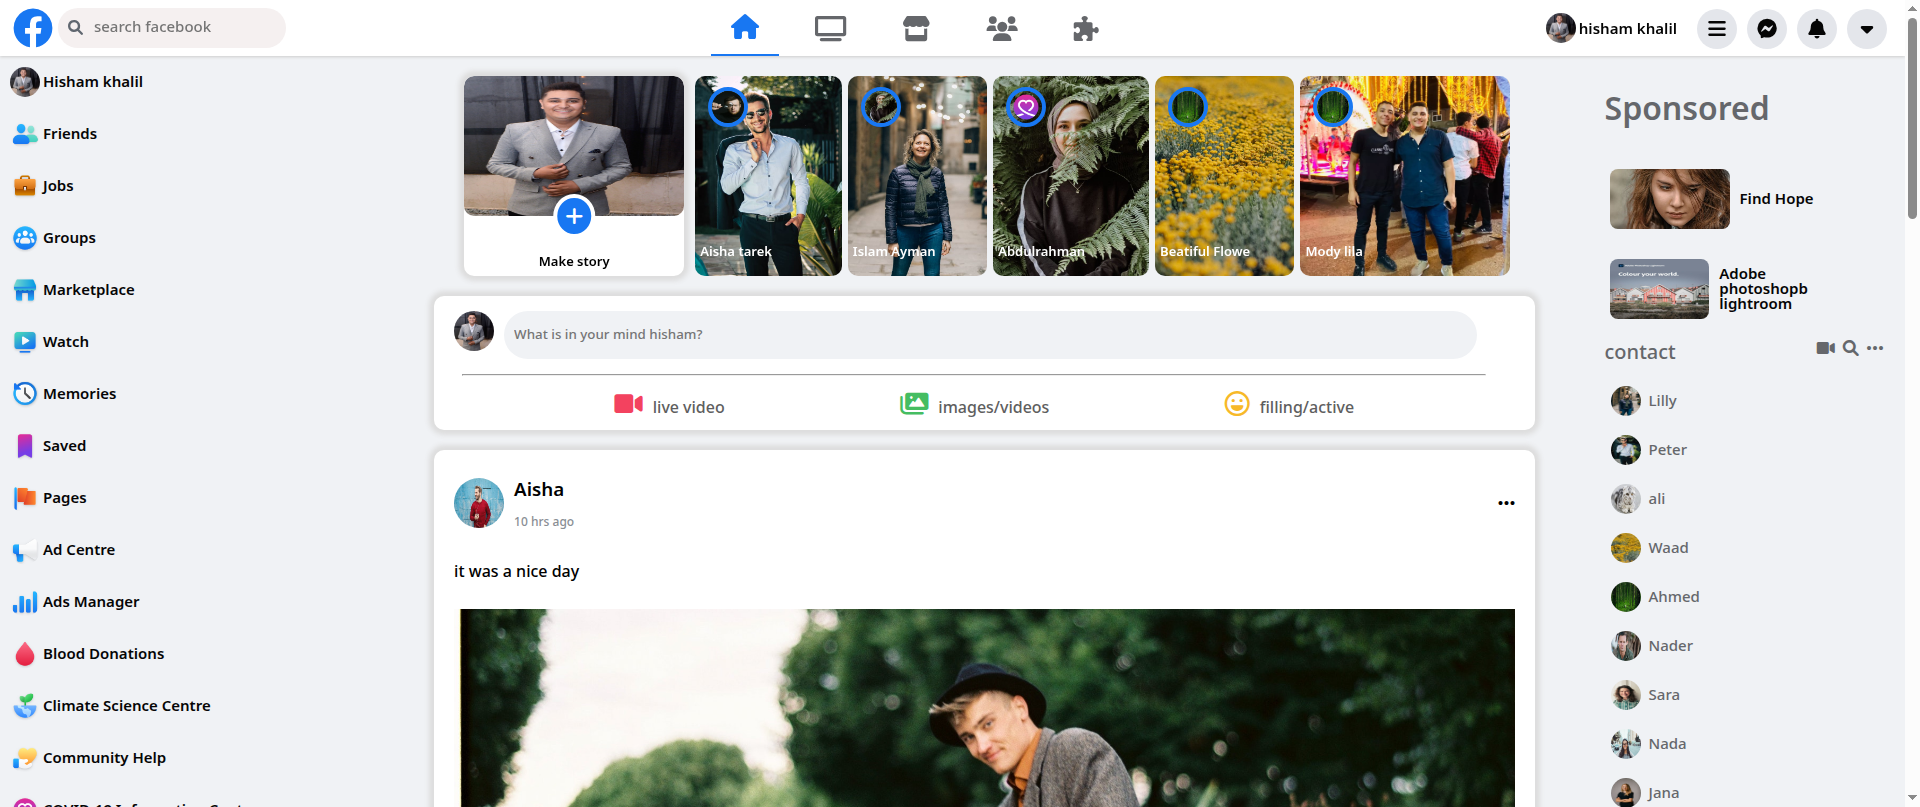
Task: Start a live video
Action: click(669, 406)
